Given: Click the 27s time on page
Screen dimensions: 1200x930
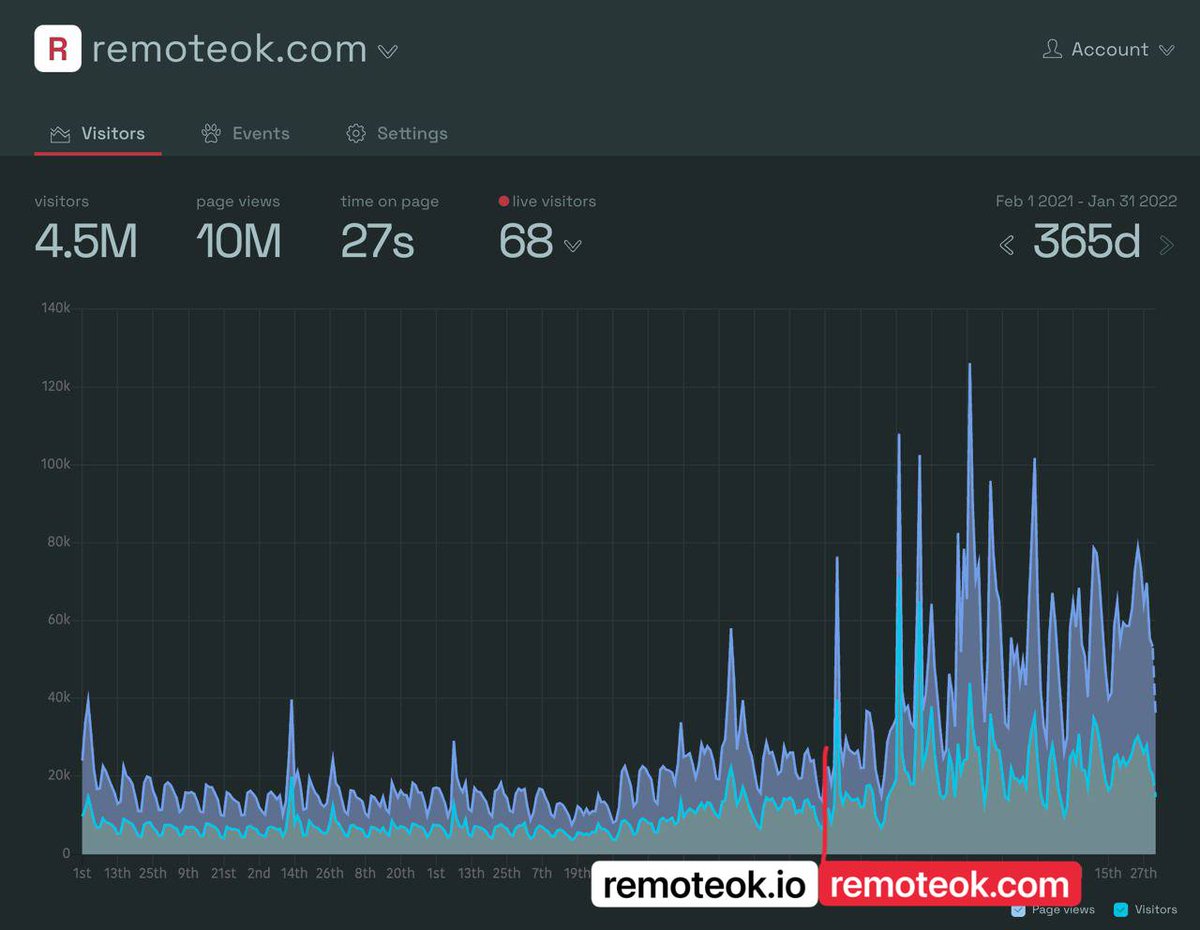Looking at the screenshot, I should 377,241.
